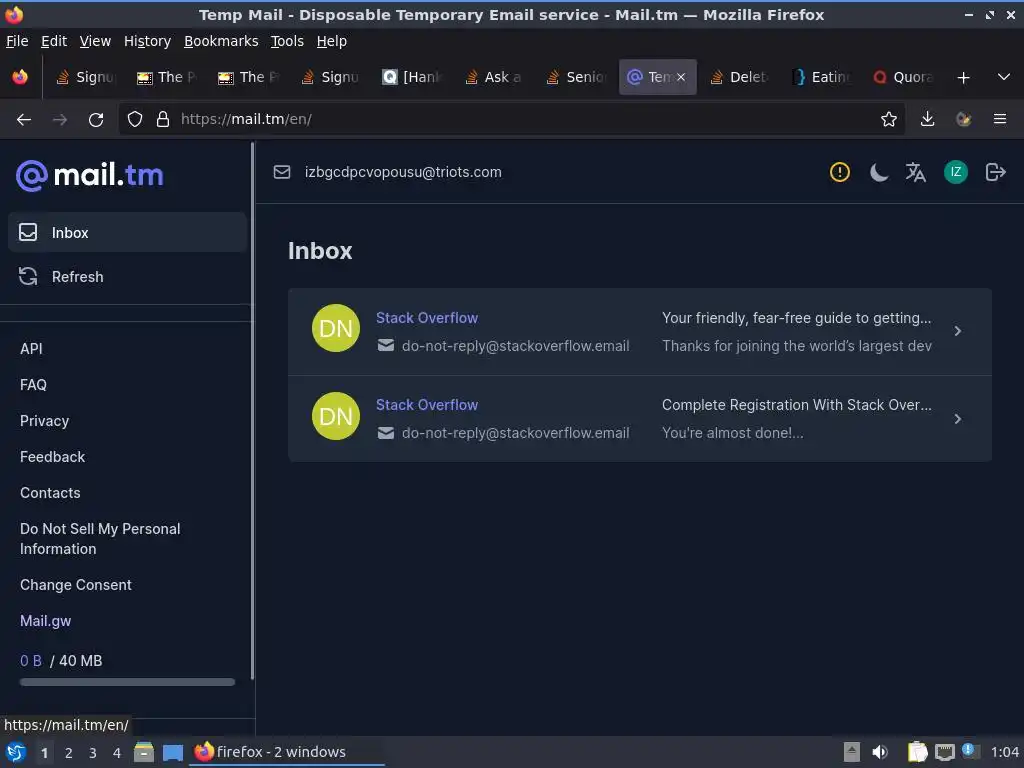
Task: Click DN avatar of Complete Registration email
Action: click(336, 416)
